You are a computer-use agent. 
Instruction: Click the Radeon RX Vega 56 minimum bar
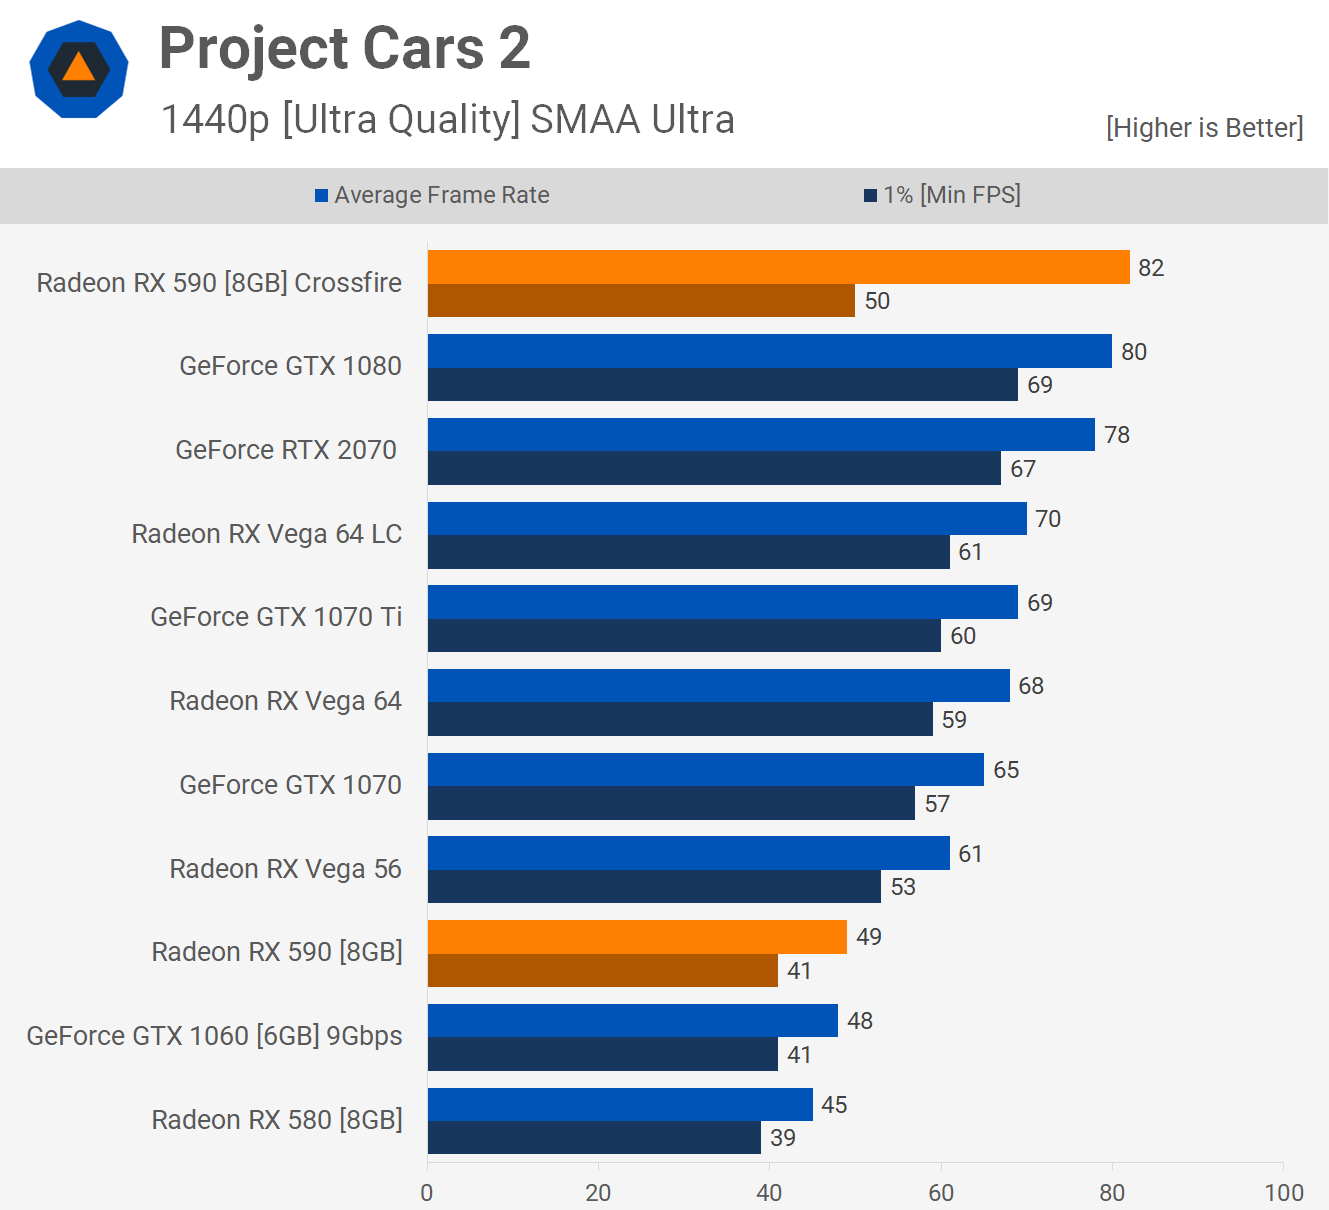(654, 887)
